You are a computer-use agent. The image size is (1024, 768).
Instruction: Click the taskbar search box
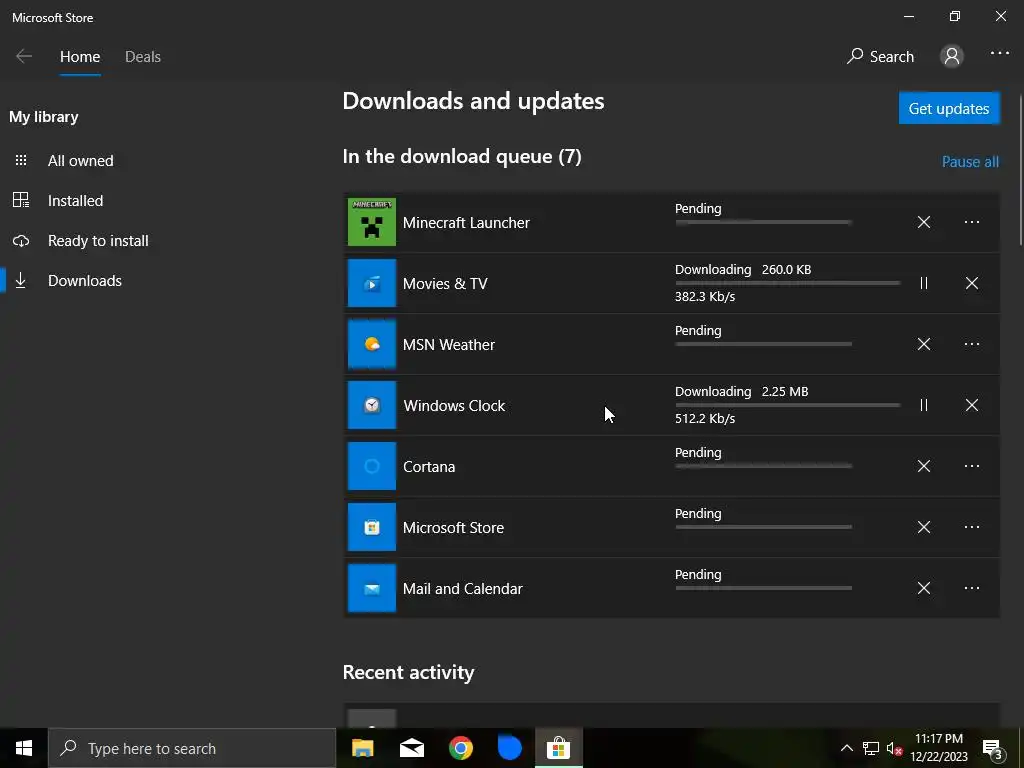coord(192,748)
